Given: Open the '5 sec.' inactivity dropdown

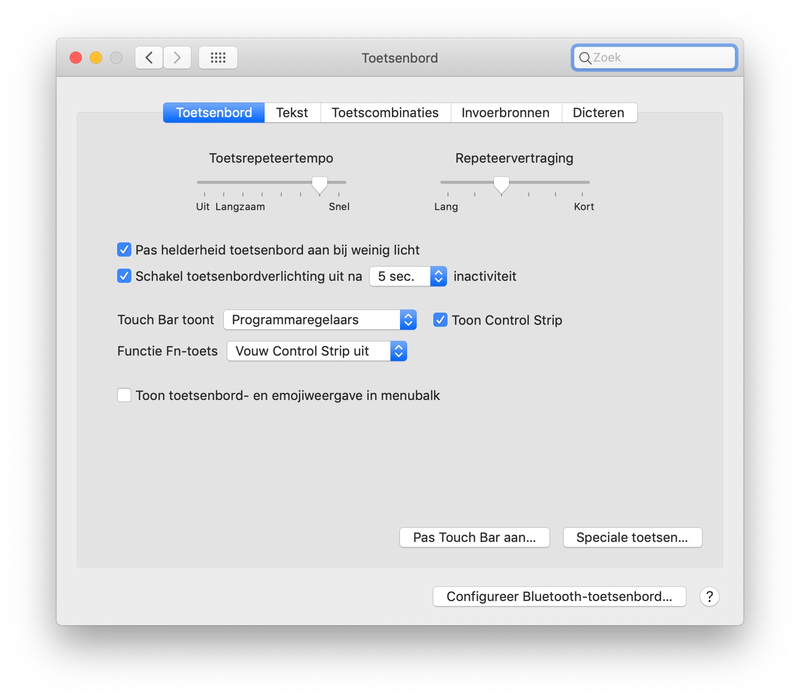Looking at the screenshot, I should point(408,276).
